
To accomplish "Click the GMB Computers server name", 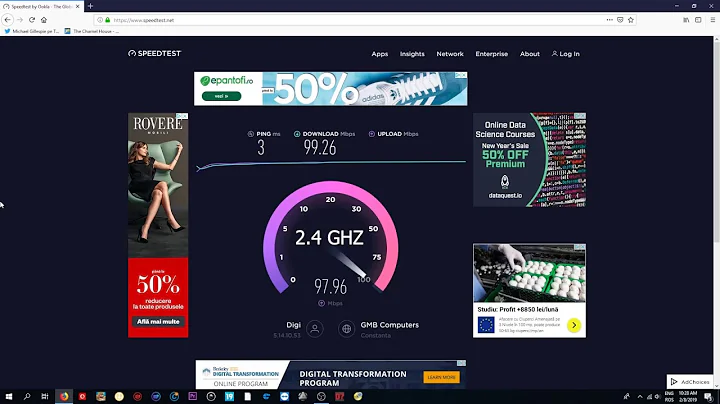I will pyautogui.click(x=389, y=325).
